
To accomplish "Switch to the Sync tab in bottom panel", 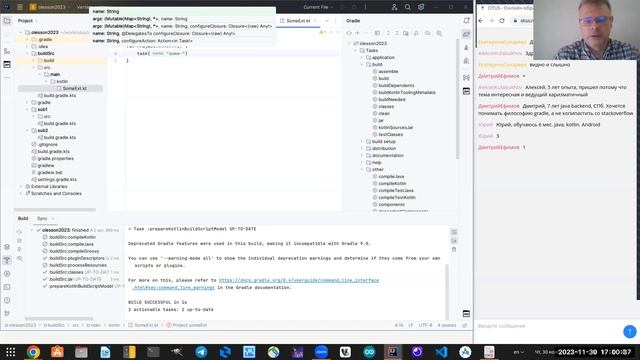I will tap(42, 218).
